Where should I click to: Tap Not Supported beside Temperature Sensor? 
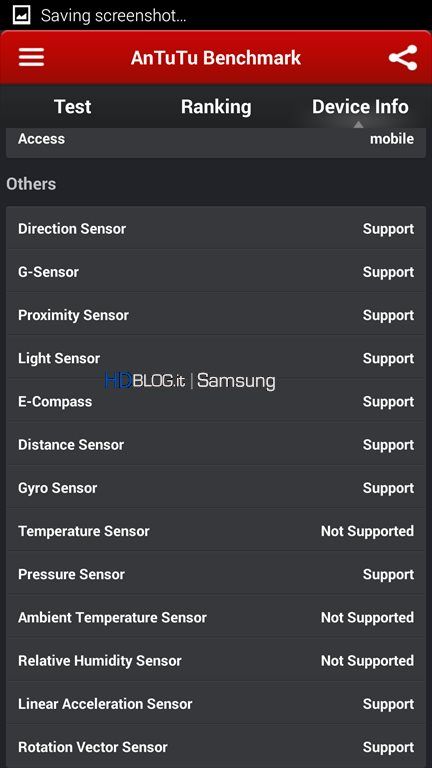click(x=367, y=531)
